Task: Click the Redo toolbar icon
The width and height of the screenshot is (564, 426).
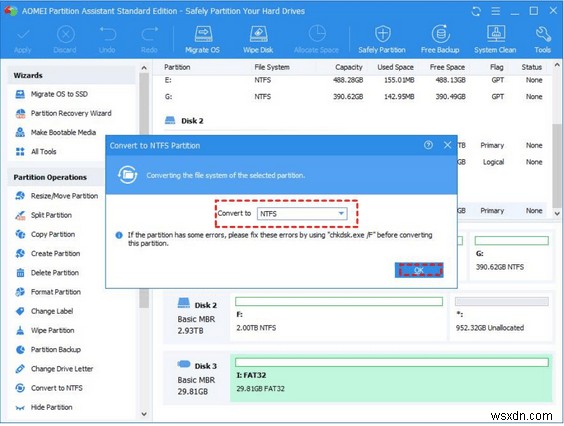Action: pyautogui.click(x=149, y=40)
